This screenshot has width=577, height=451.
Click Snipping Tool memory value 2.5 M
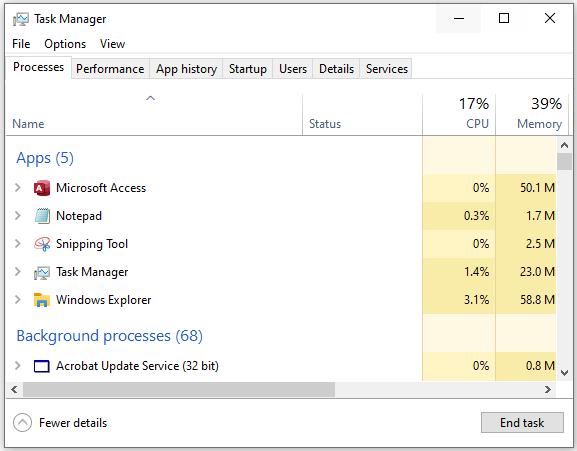pyautogui.click(x=540, y=244)
